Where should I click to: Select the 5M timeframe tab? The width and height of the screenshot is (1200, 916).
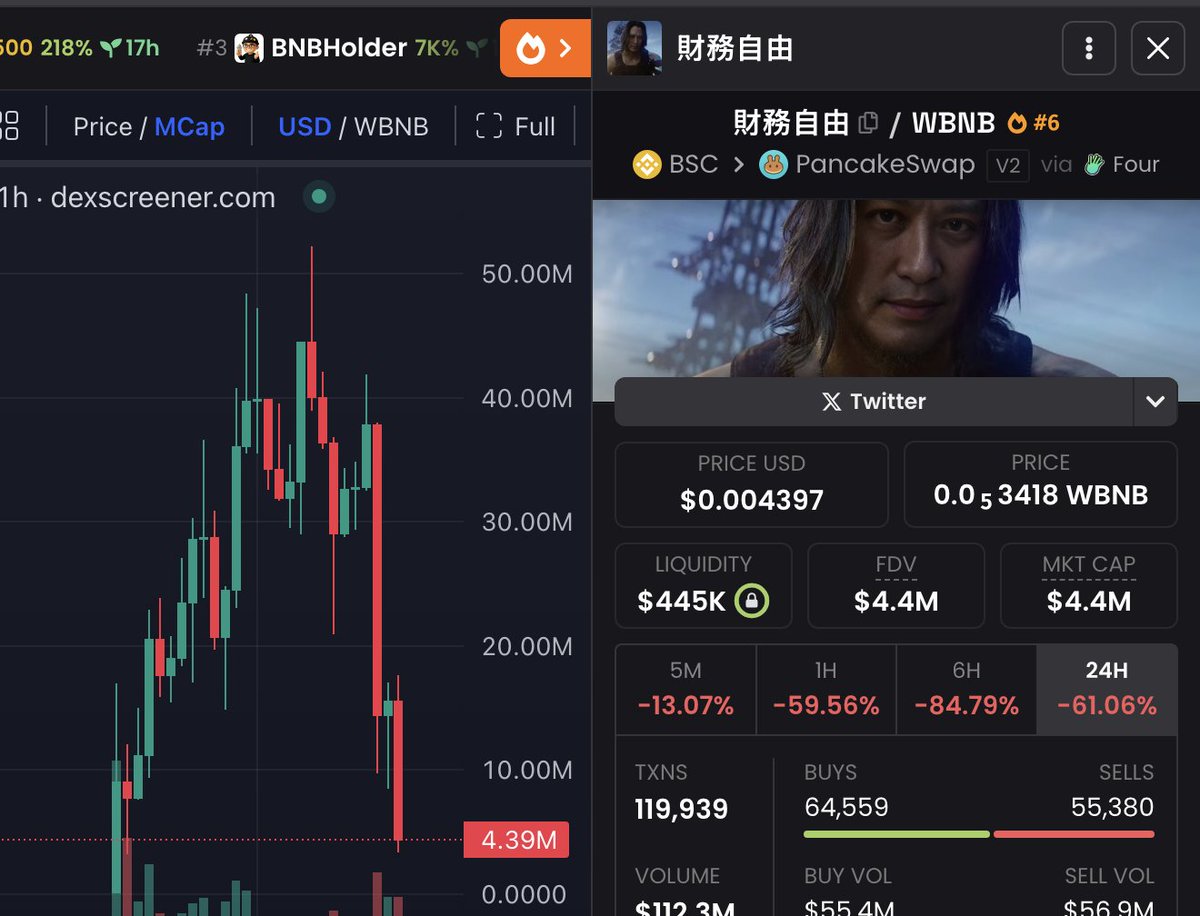click(686, 690)
